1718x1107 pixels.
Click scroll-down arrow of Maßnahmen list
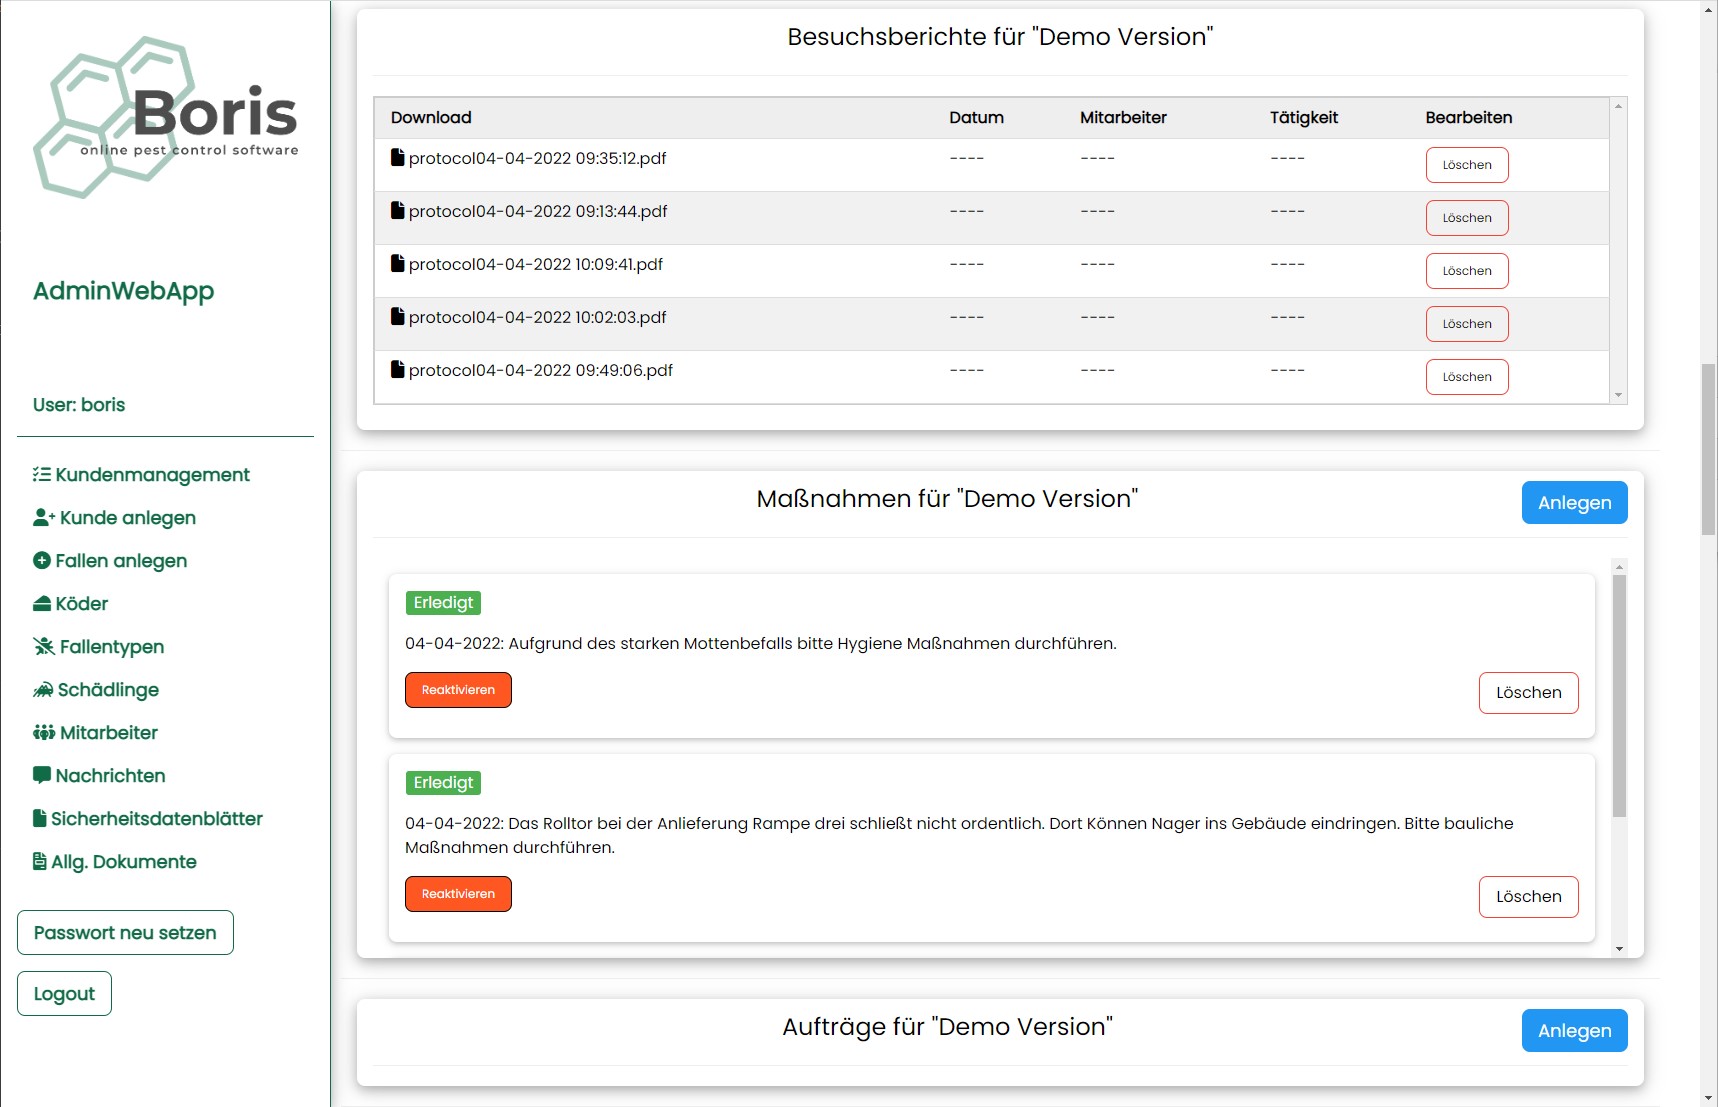coord(1619,949)
